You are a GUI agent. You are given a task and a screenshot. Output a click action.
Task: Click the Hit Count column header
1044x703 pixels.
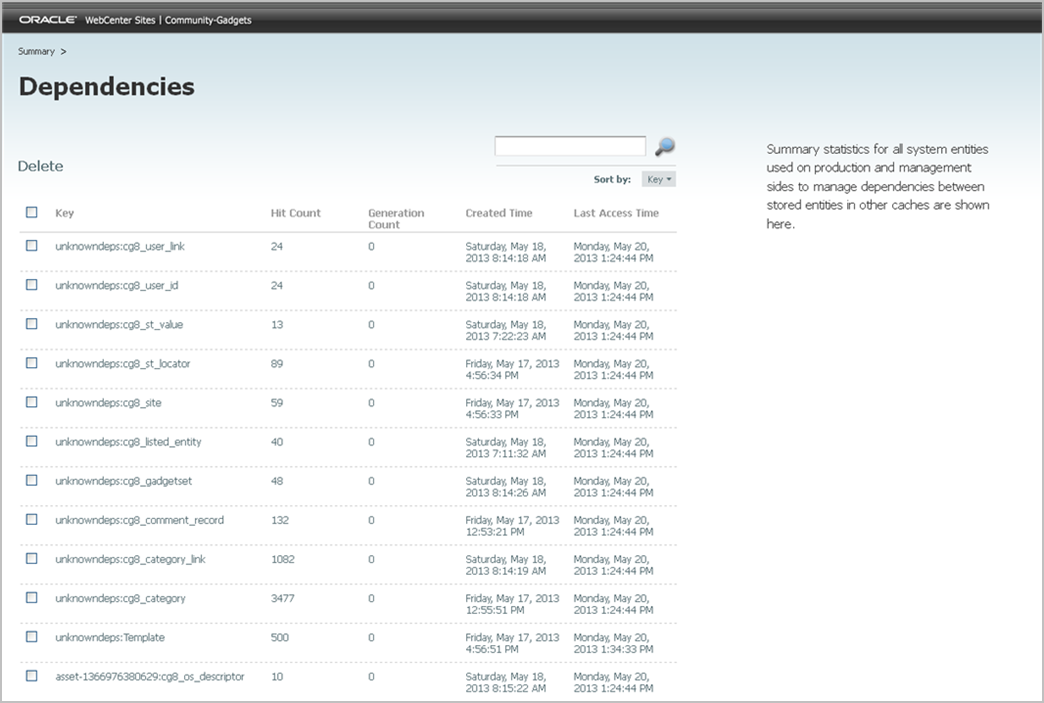click(296, 213)
